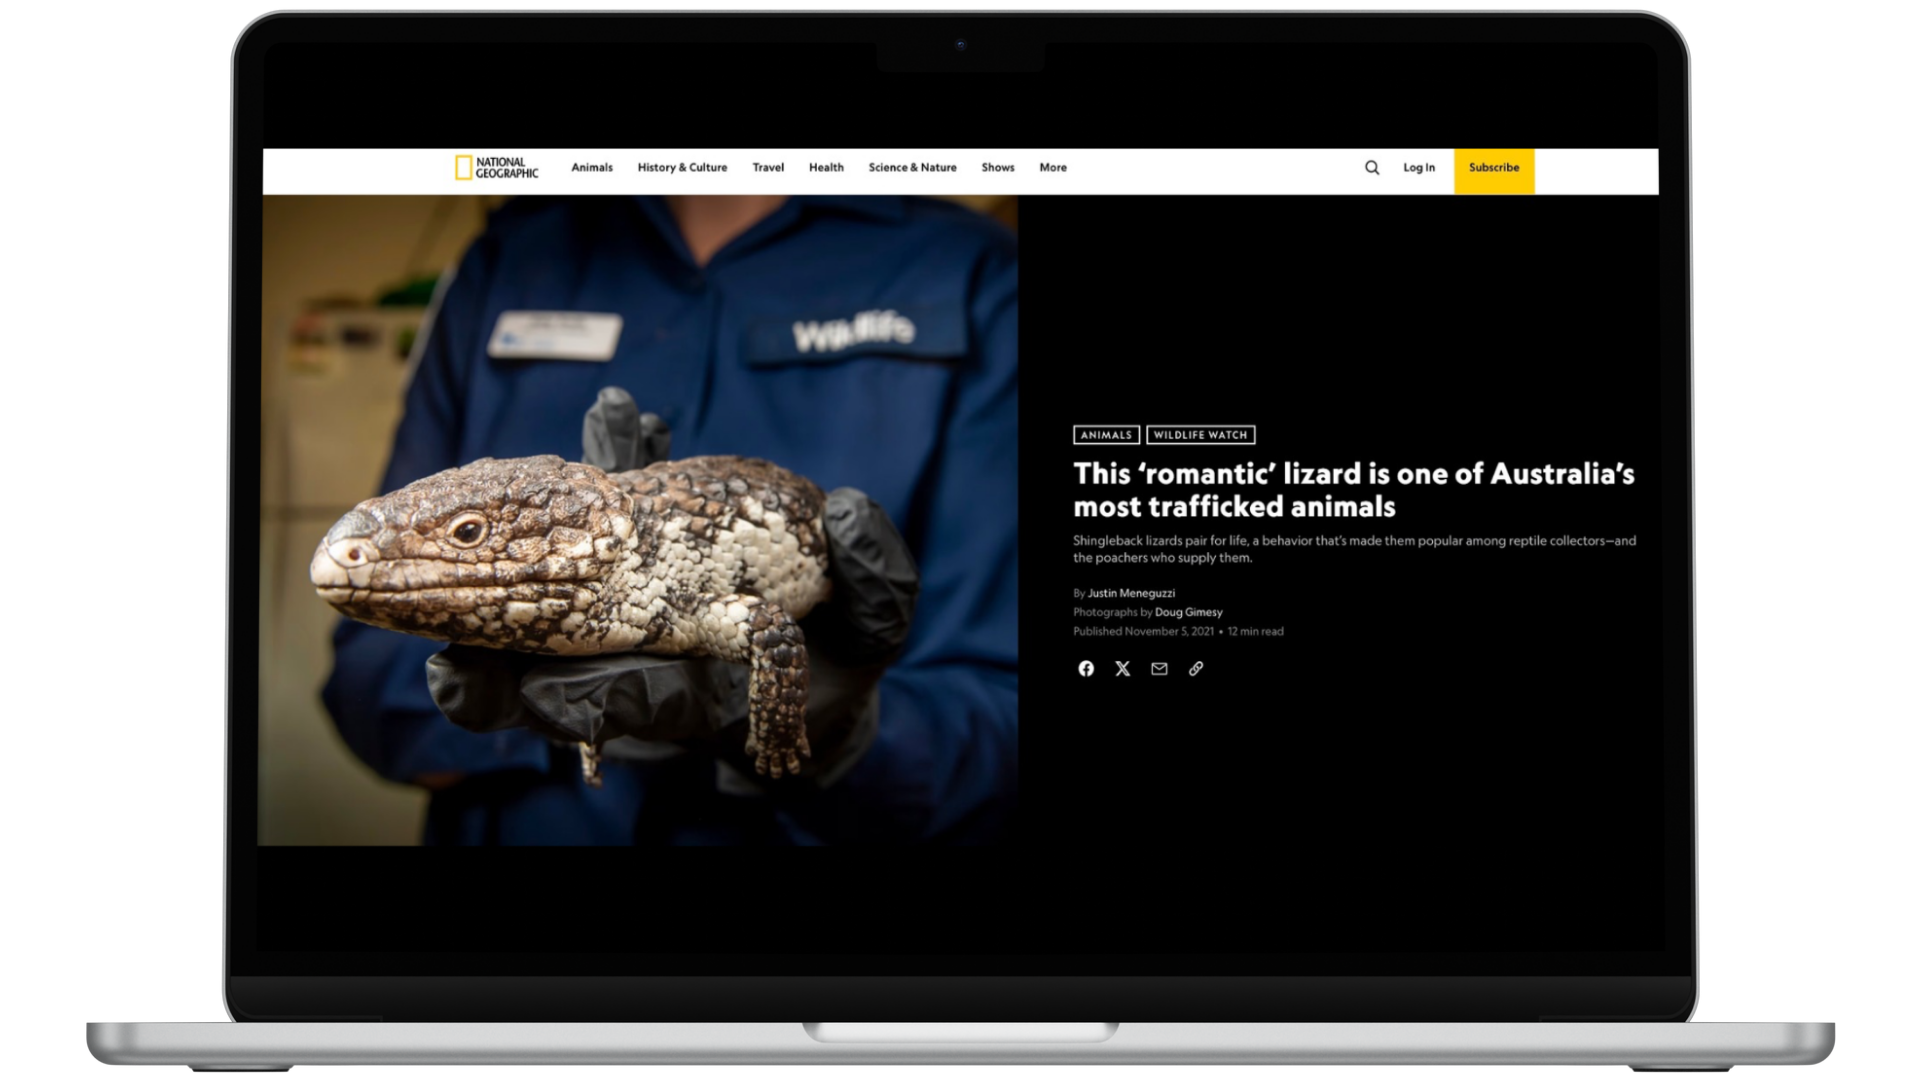Select Health in navigation bar
The height and width of the screenshot is (1080, 1920).
click(x=826, y=168)
